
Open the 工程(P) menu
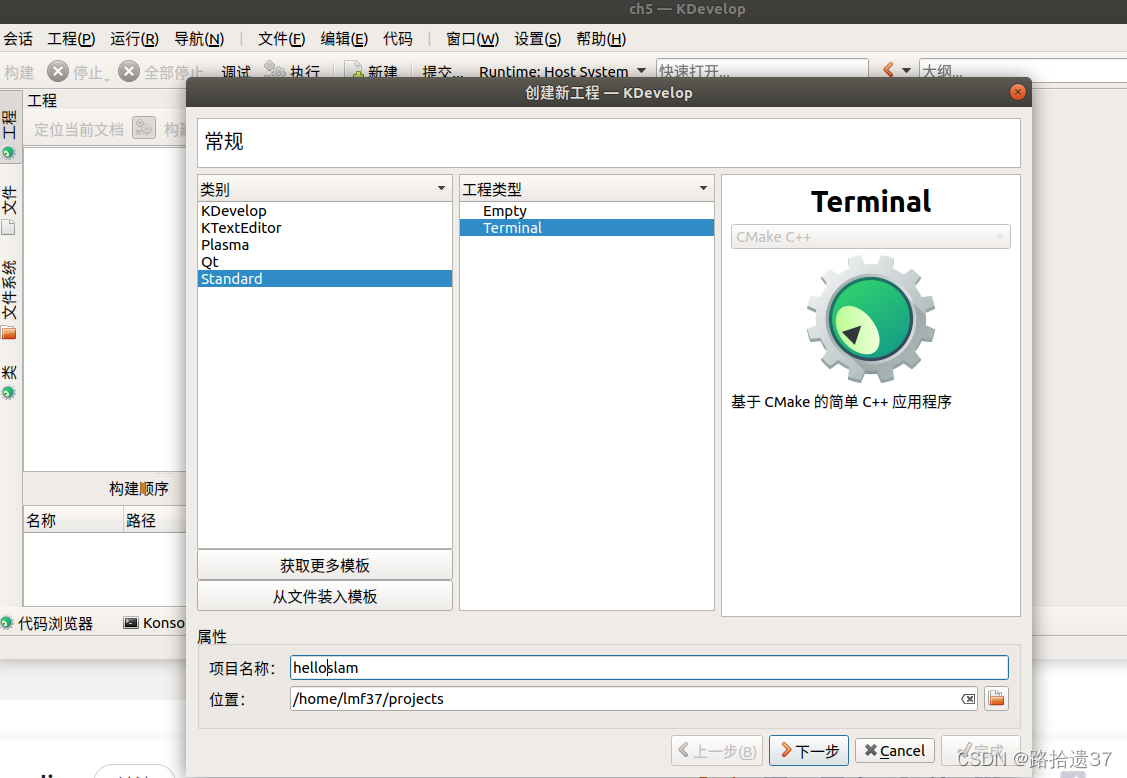click(x=71, y=39)
